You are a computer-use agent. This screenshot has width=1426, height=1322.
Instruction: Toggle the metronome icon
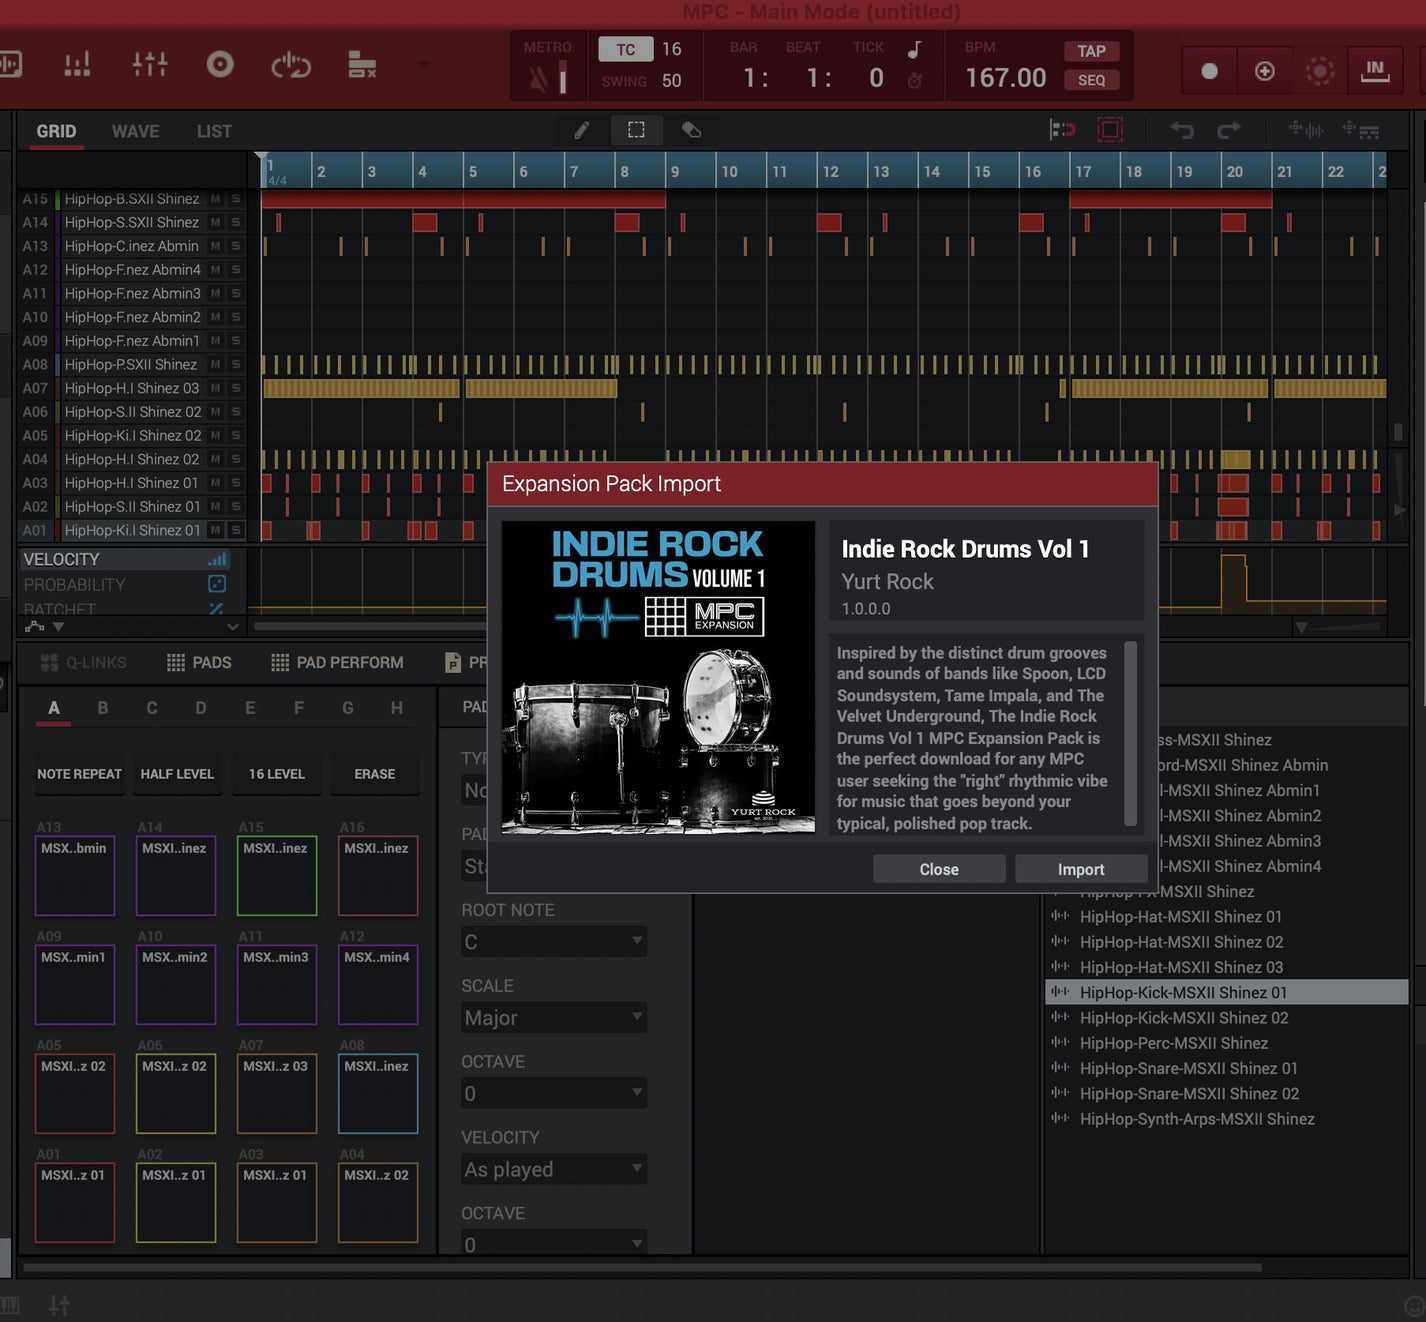[x=539, y=79]
